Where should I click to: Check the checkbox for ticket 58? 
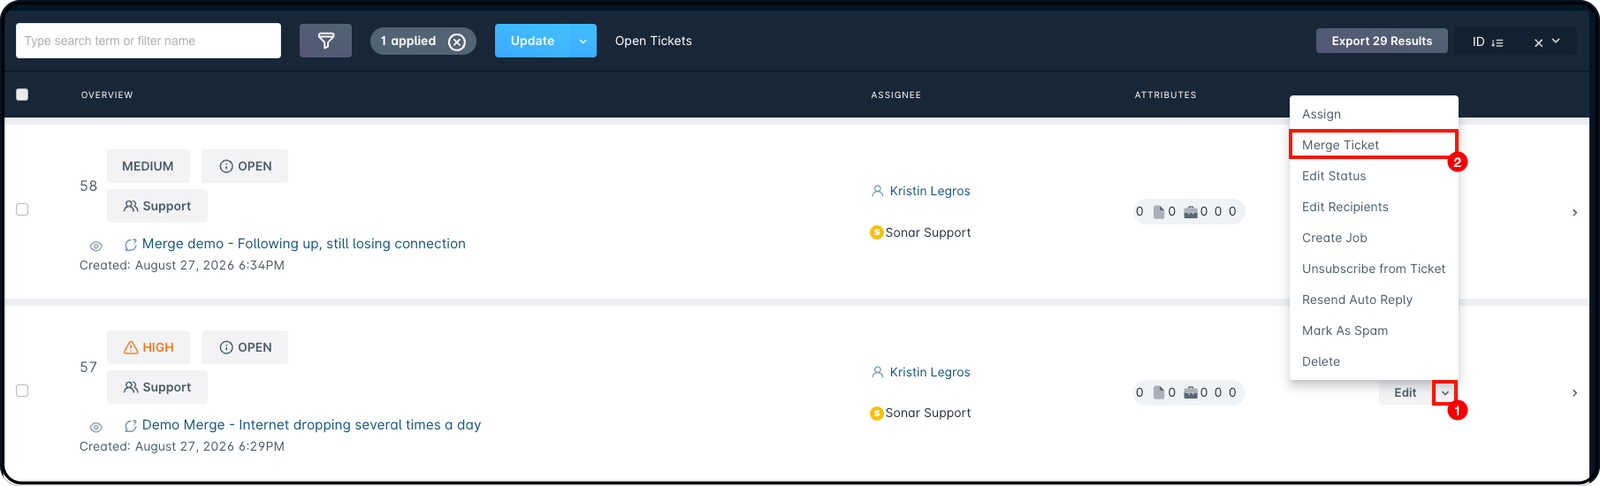22,210
